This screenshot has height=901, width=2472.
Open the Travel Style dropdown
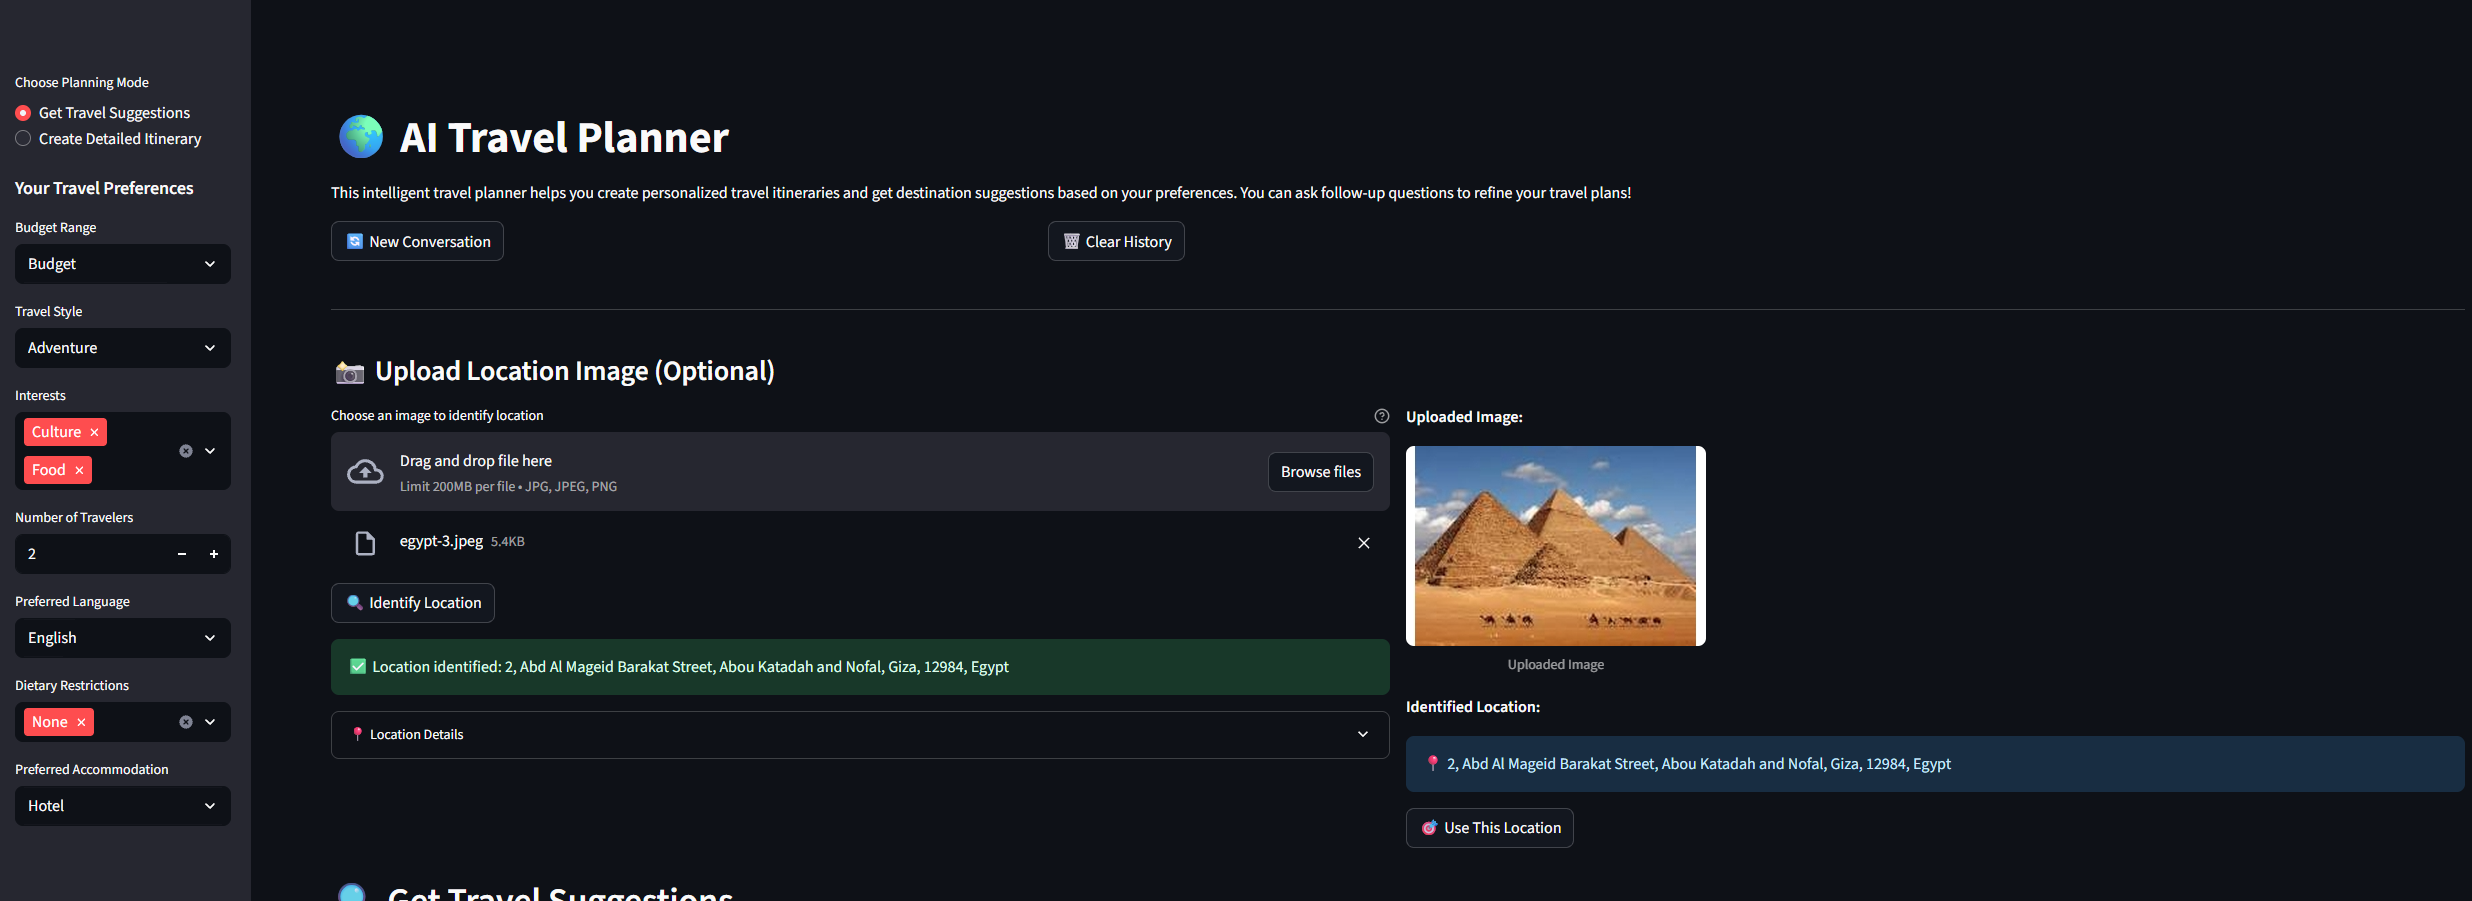[x=123, y=348]
